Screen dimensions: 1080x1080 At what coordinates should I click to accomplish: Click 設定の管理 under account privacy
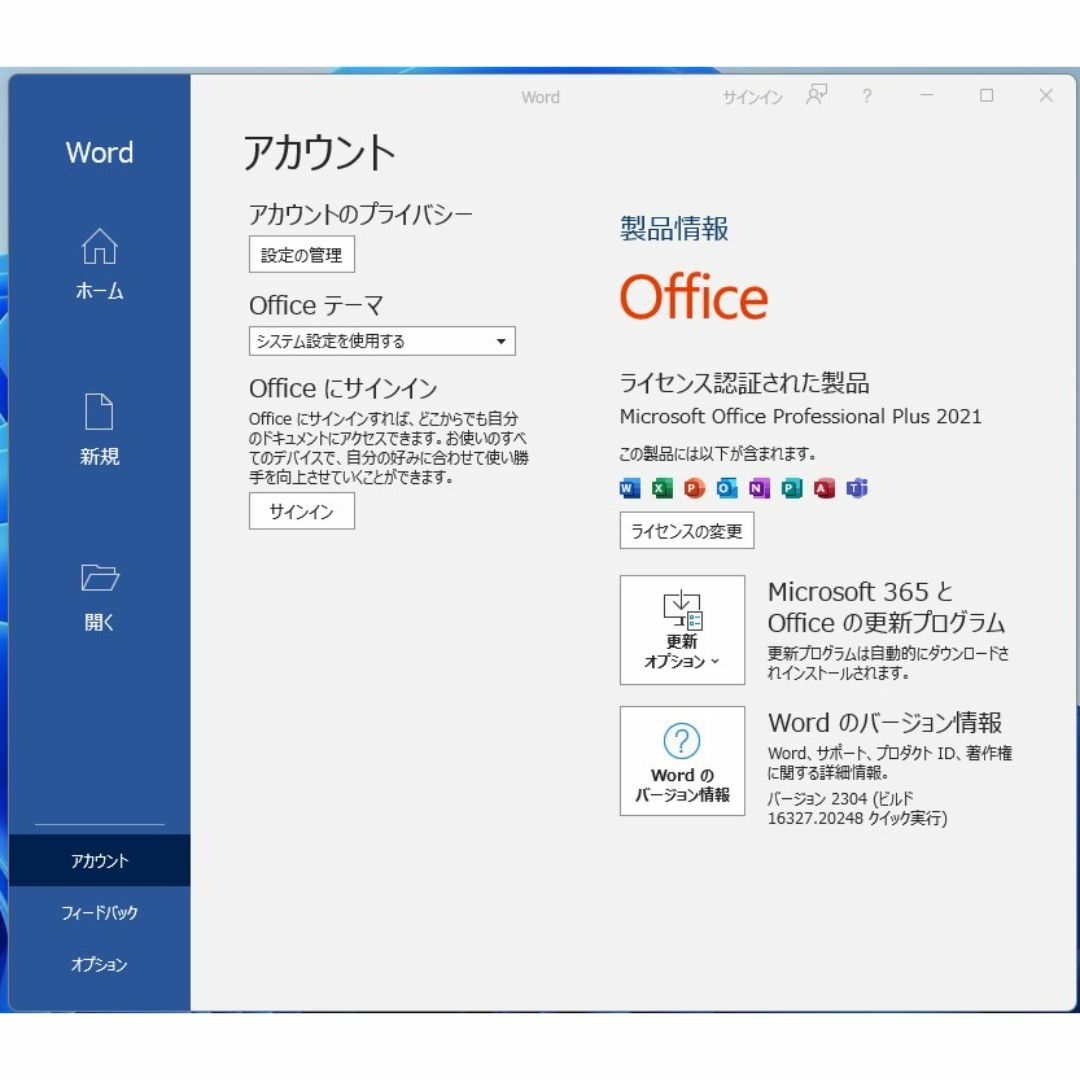pyautogui.click(x=301, y=254)
